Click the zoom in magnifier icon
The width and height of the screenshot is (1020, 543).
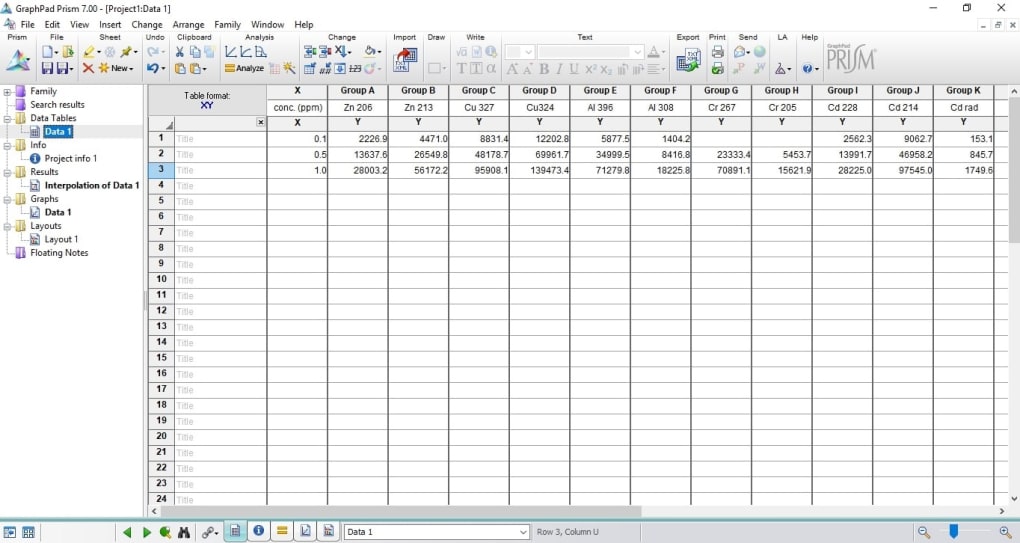point(1006,532)
